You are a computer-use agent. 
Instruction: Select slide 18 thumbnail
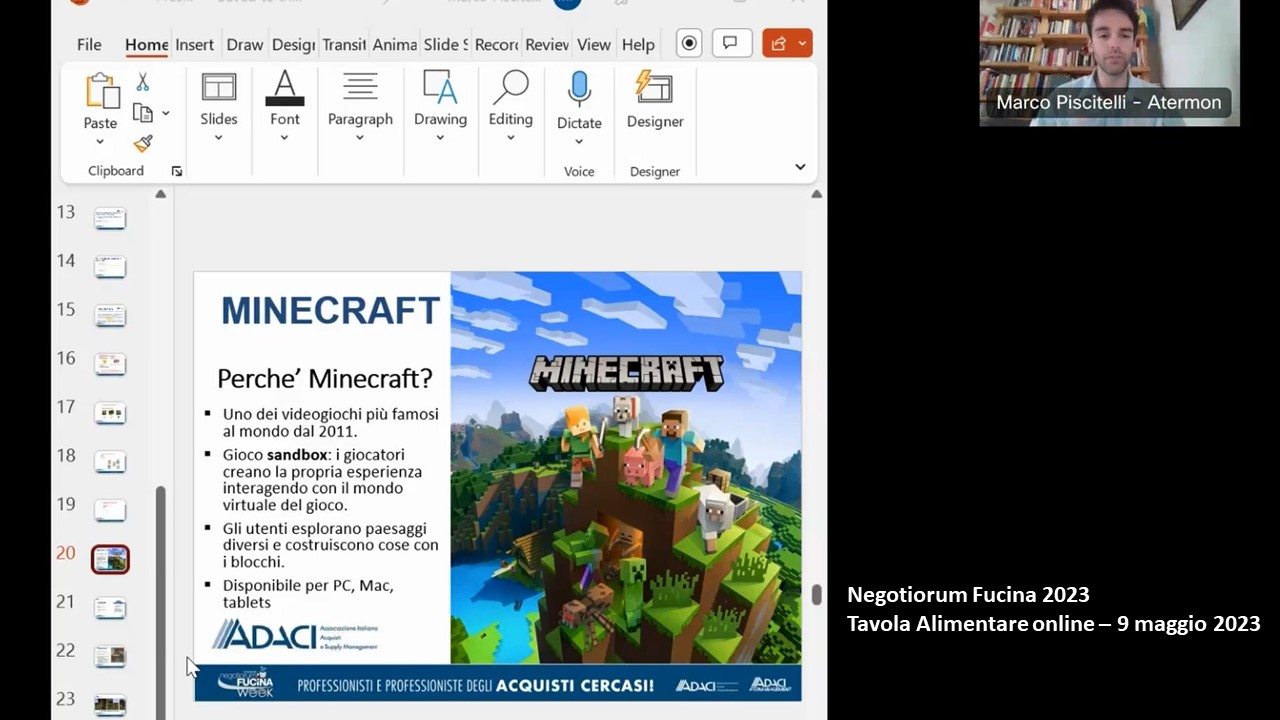(x=110, y=461)
